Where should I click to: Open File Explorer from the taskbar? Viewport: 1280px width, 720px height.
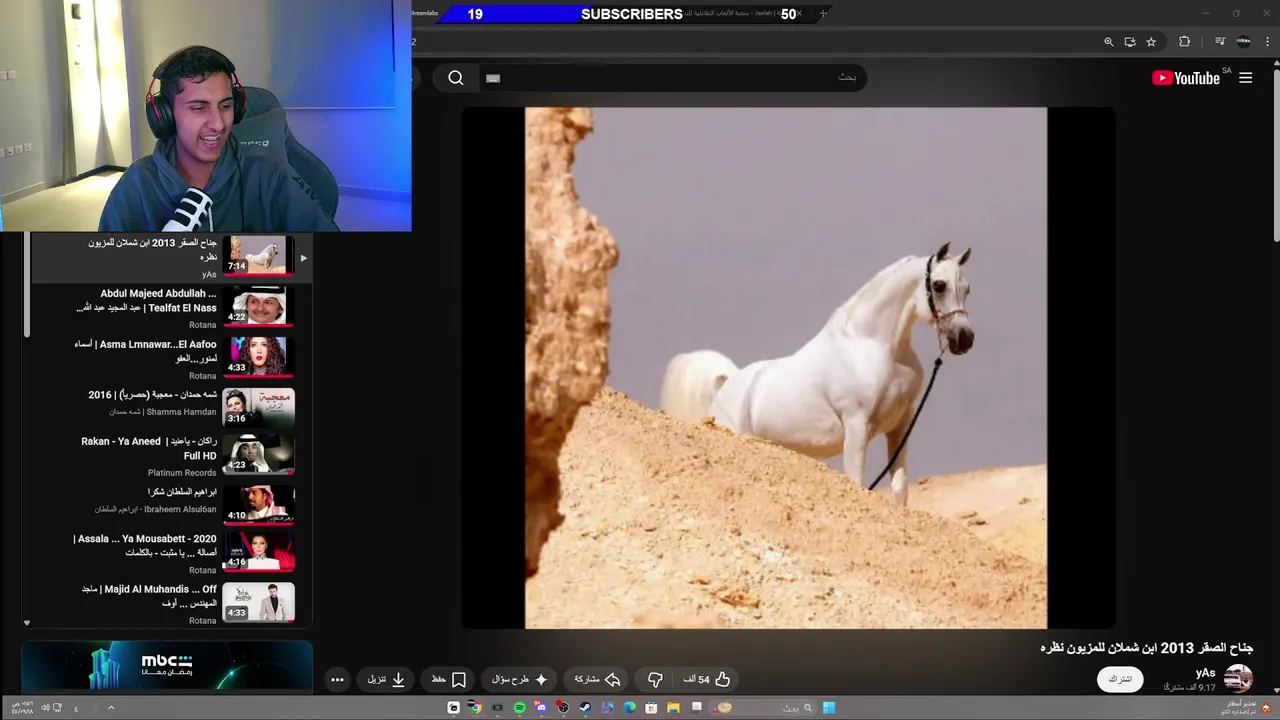coord(673,708)
